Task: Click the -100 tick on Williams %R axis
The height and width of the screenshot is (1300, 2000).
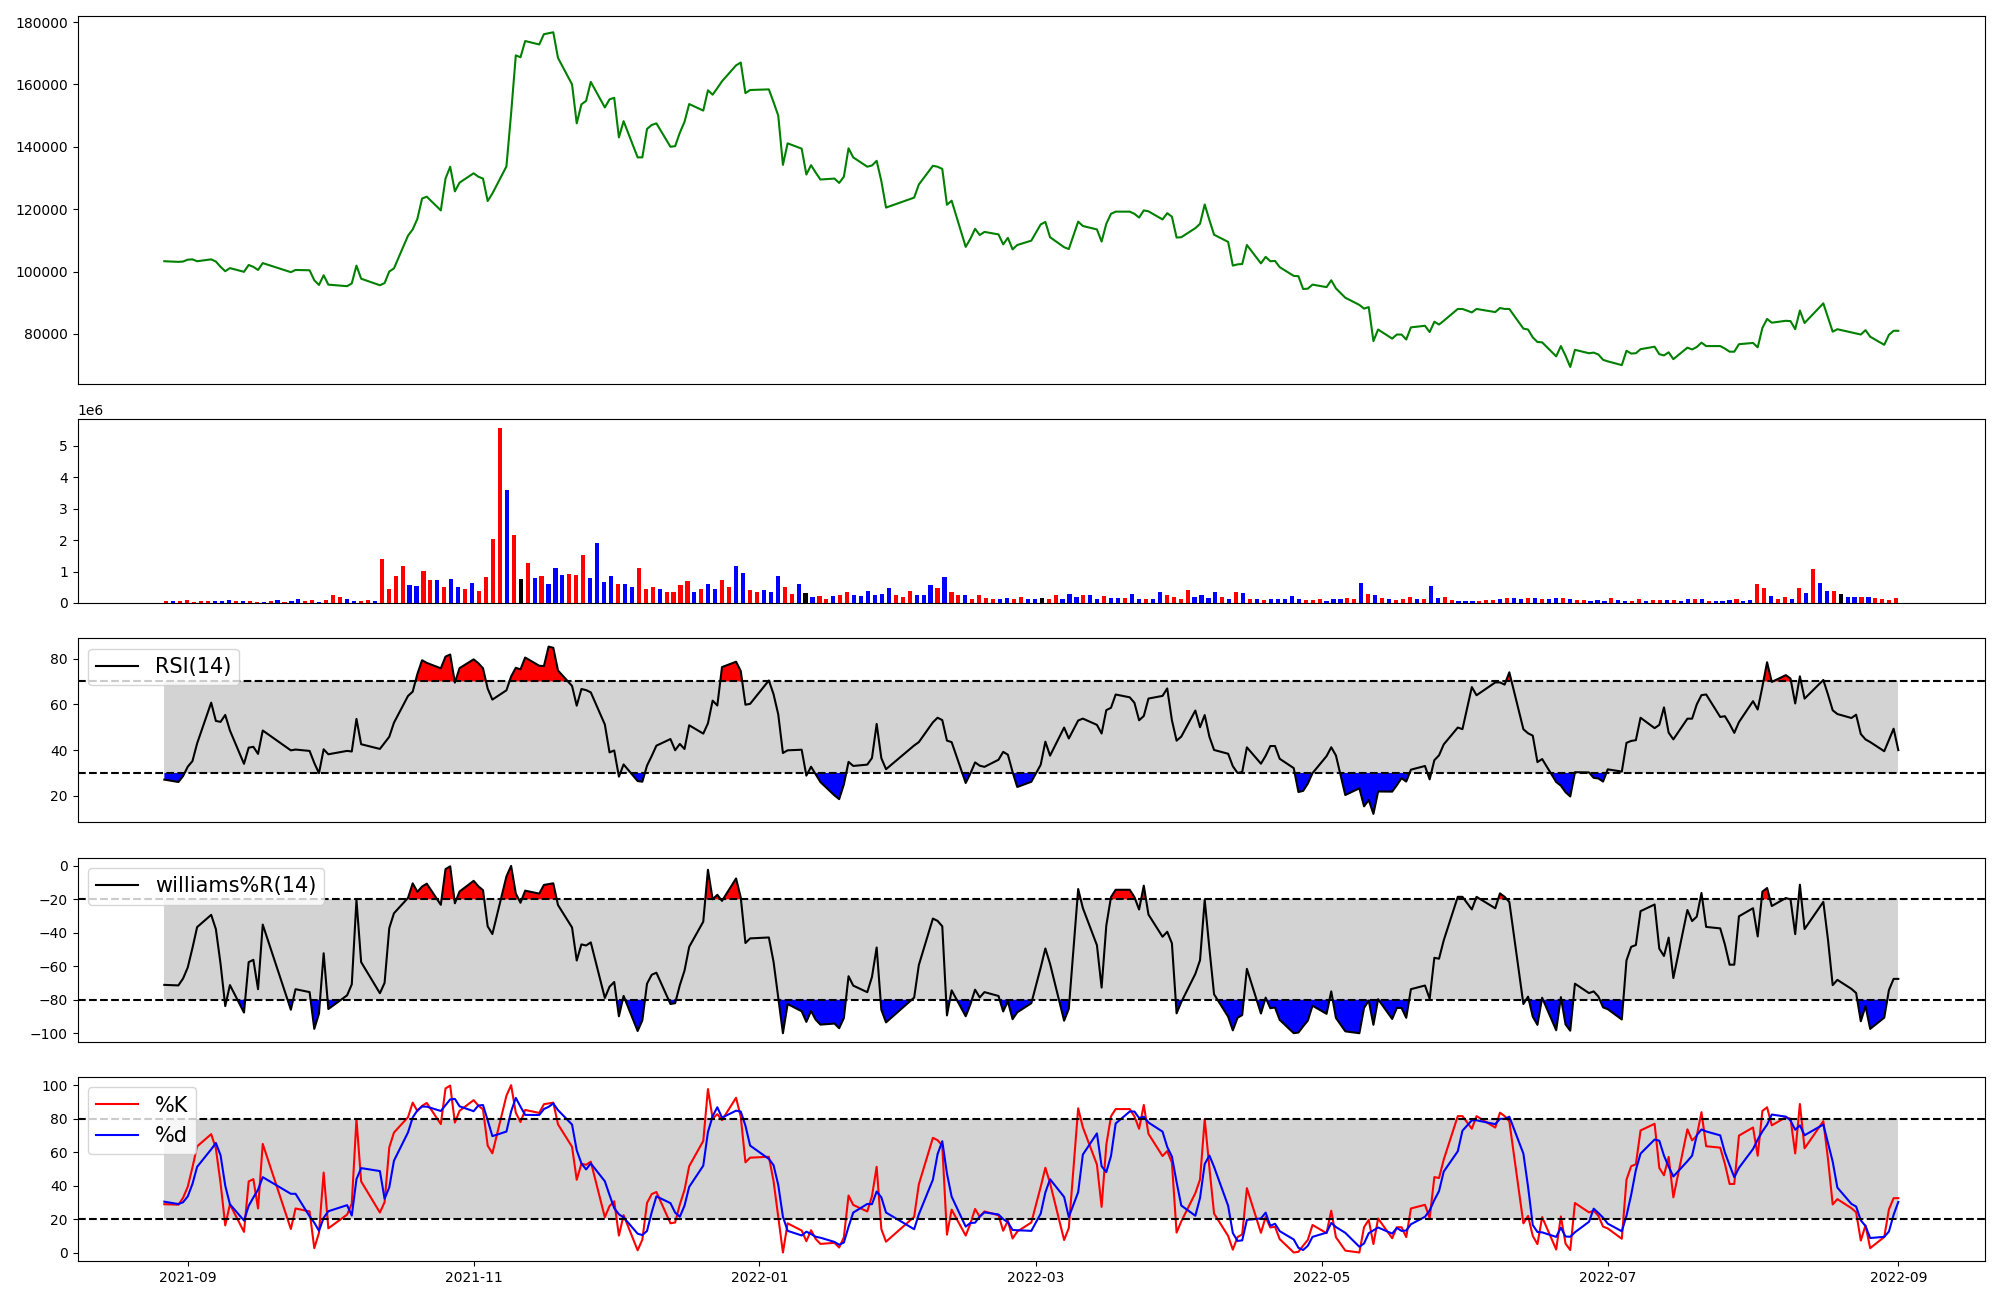Action: [49, 1034]
